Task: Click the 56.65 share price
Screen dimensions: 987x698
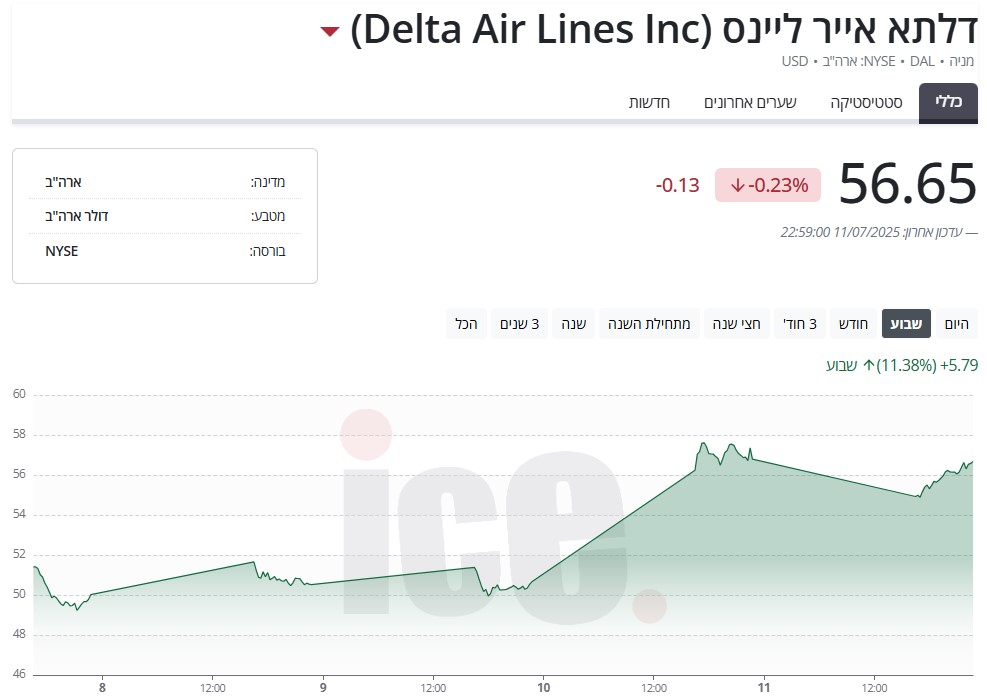Action: (x=907, y=184)
